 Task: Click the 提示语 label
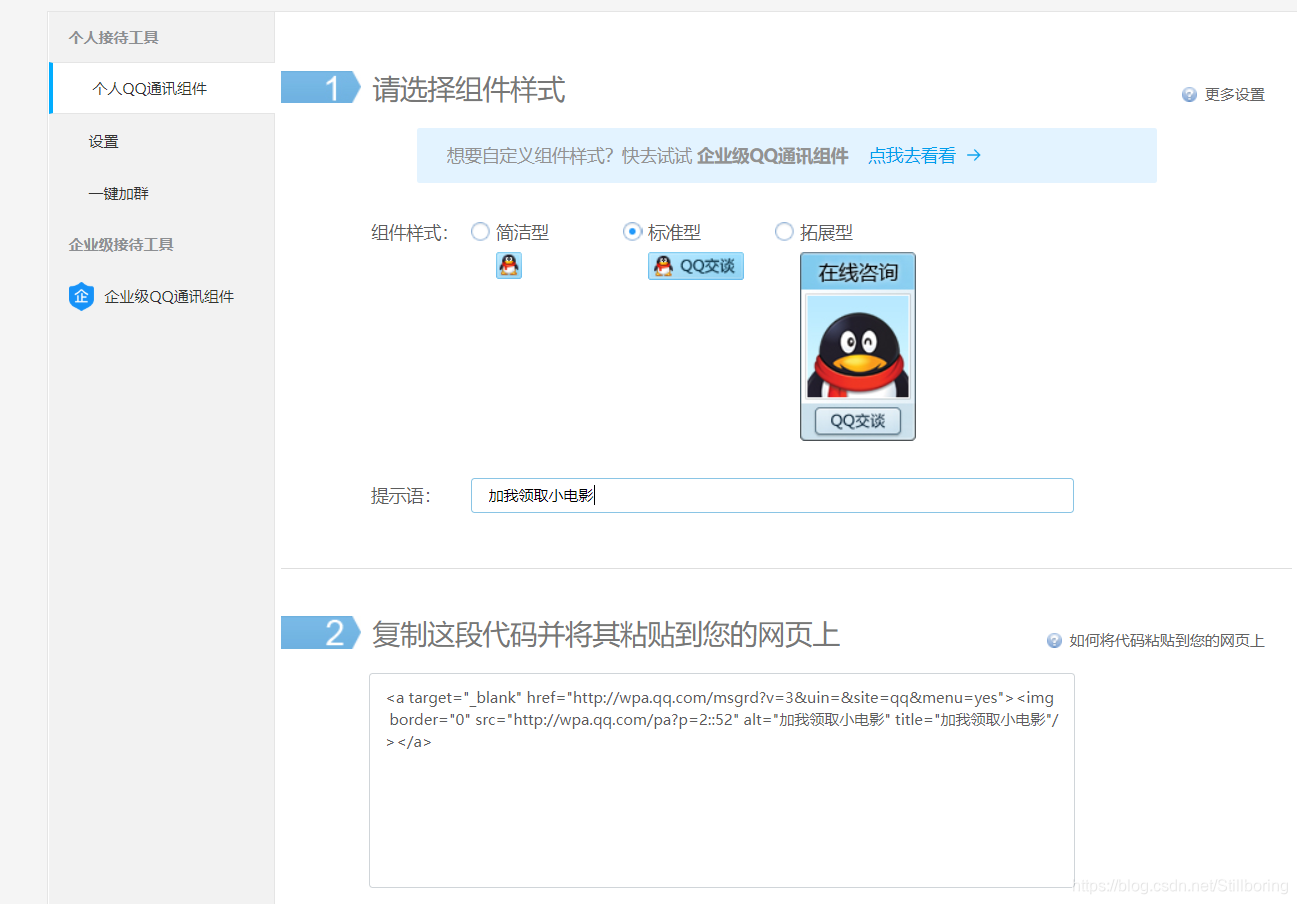401,496
